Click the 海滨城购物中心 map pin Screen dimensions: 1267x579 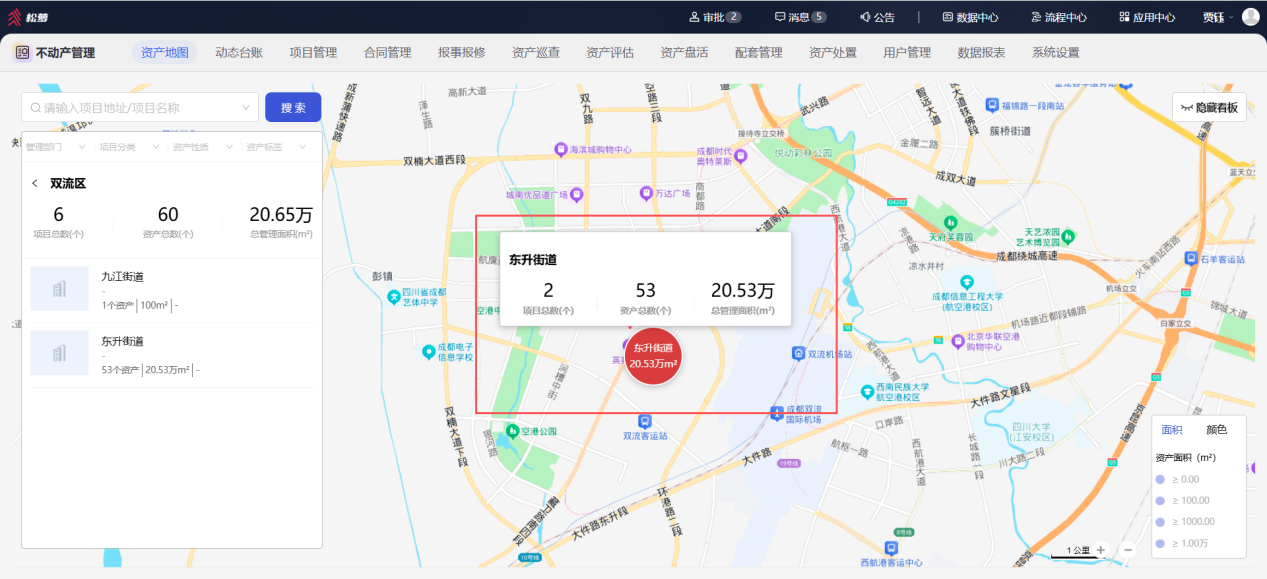(561, 149)
